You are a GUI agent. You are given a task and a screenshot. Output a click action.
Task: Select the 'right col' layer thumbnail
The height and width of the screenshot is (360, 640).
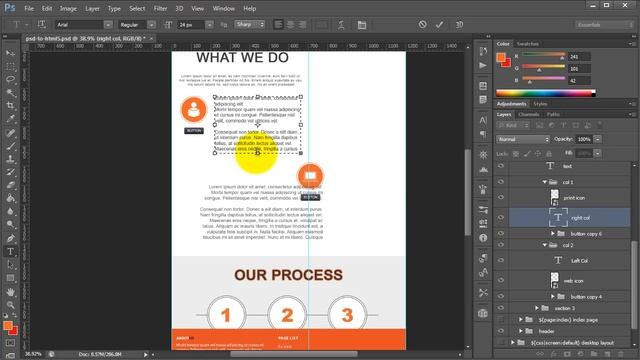[558, 218]
